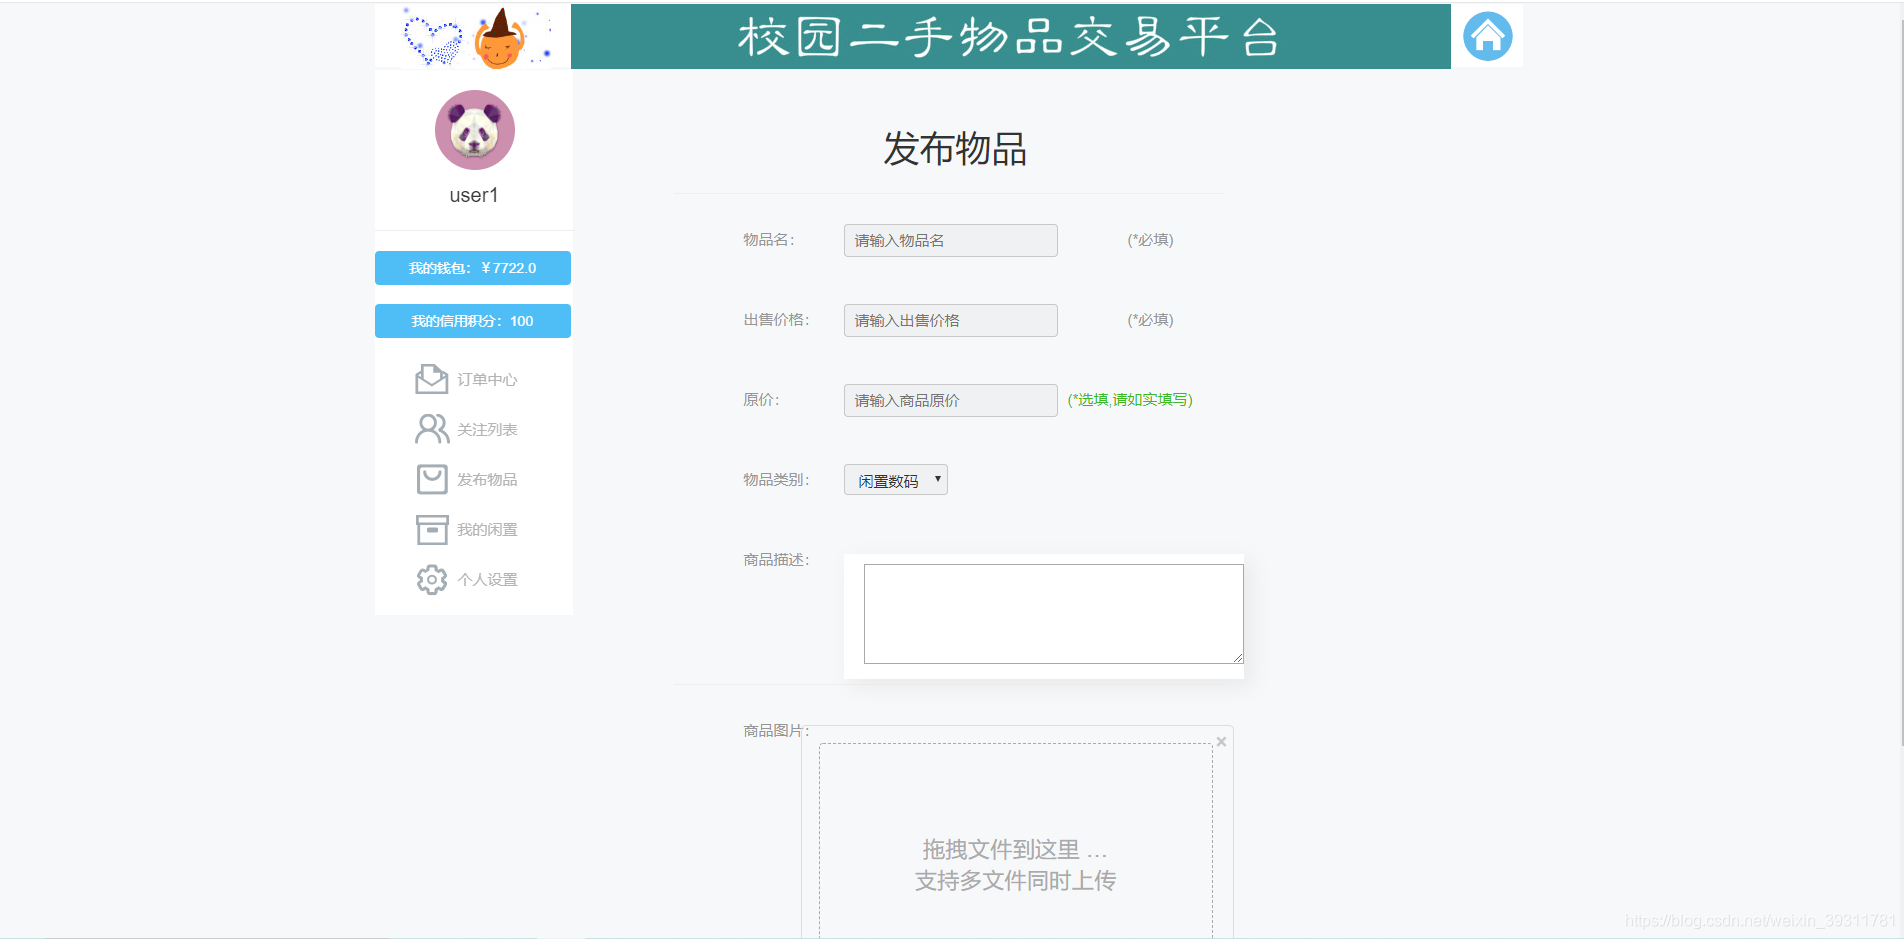Close the image upload area with the X
The width and height of the screenshot is (1904, 939).
(1221, 741)
